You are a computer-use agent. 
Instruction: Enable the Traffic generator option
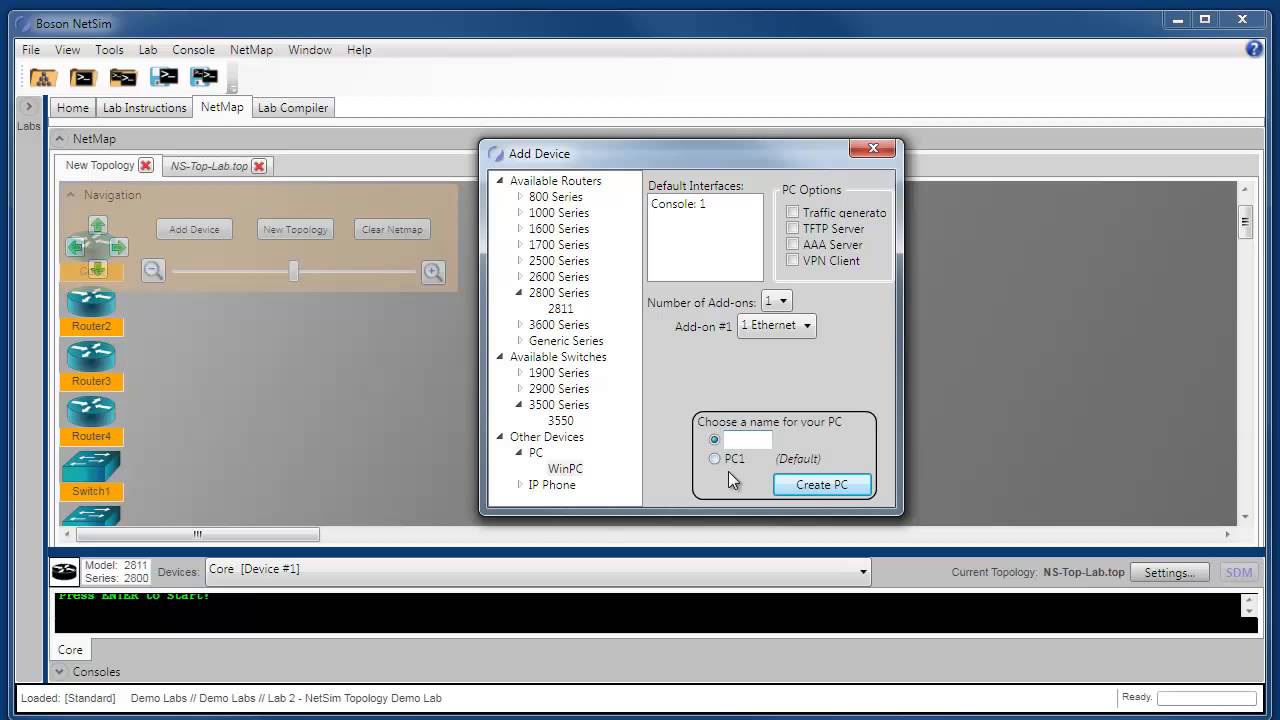793,212
